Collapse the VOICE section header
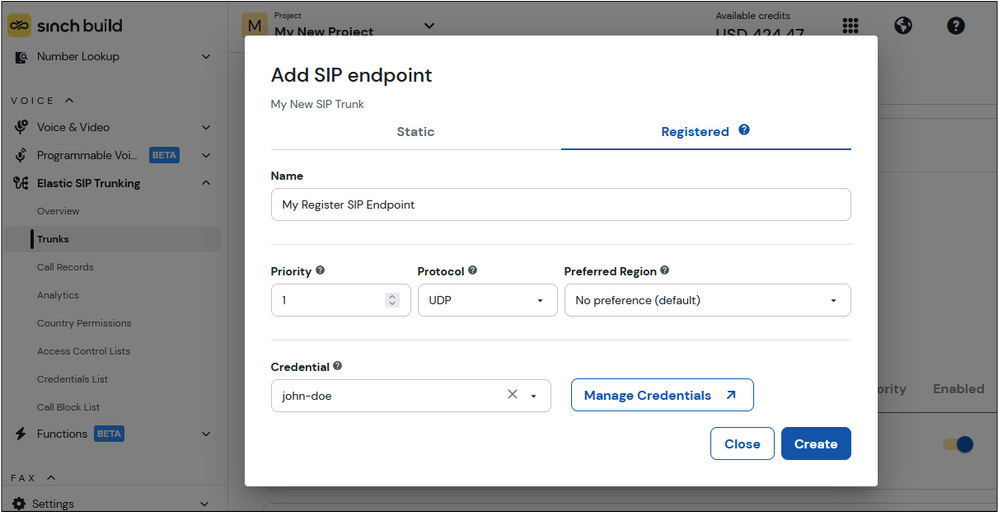Viewport: 998px width, 512px height. pyautogui.click(x=42, y=101)
